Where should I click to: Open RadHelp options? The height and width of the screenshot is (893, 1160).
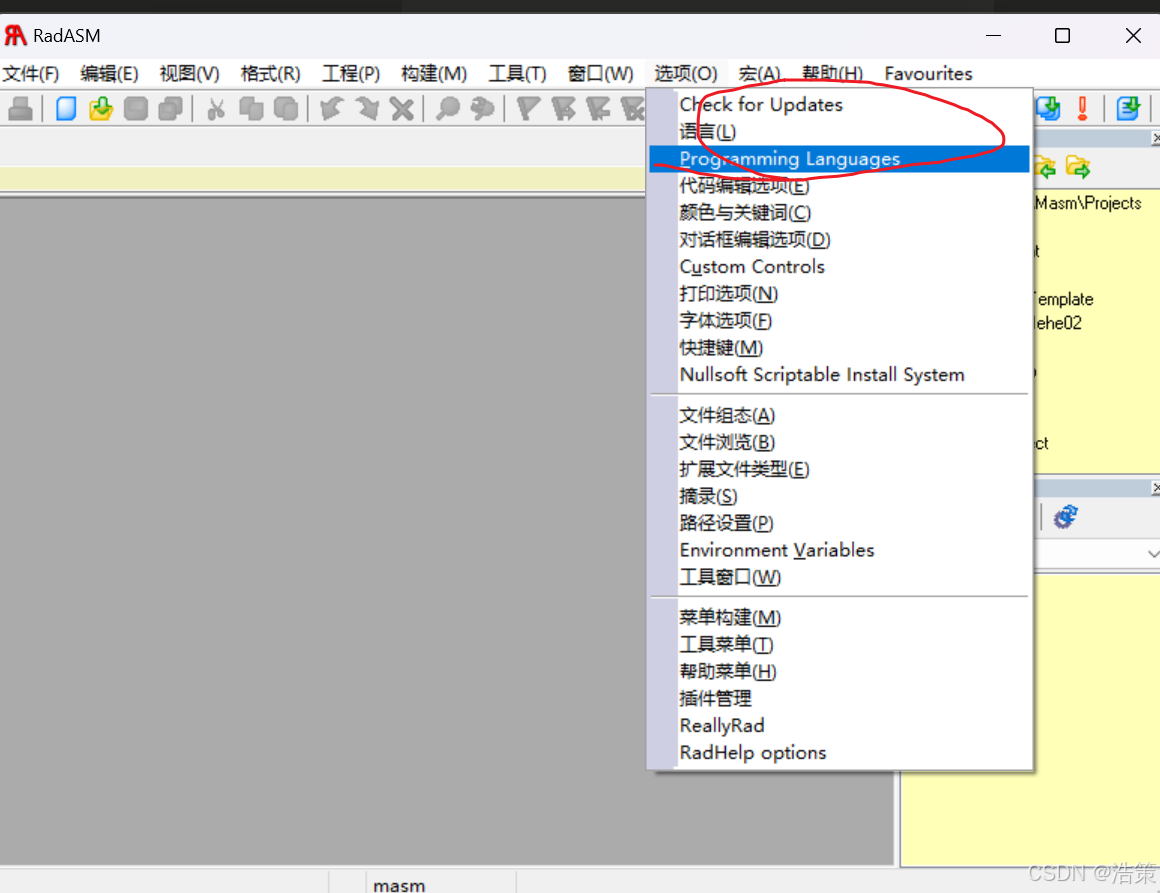point(839,753)
